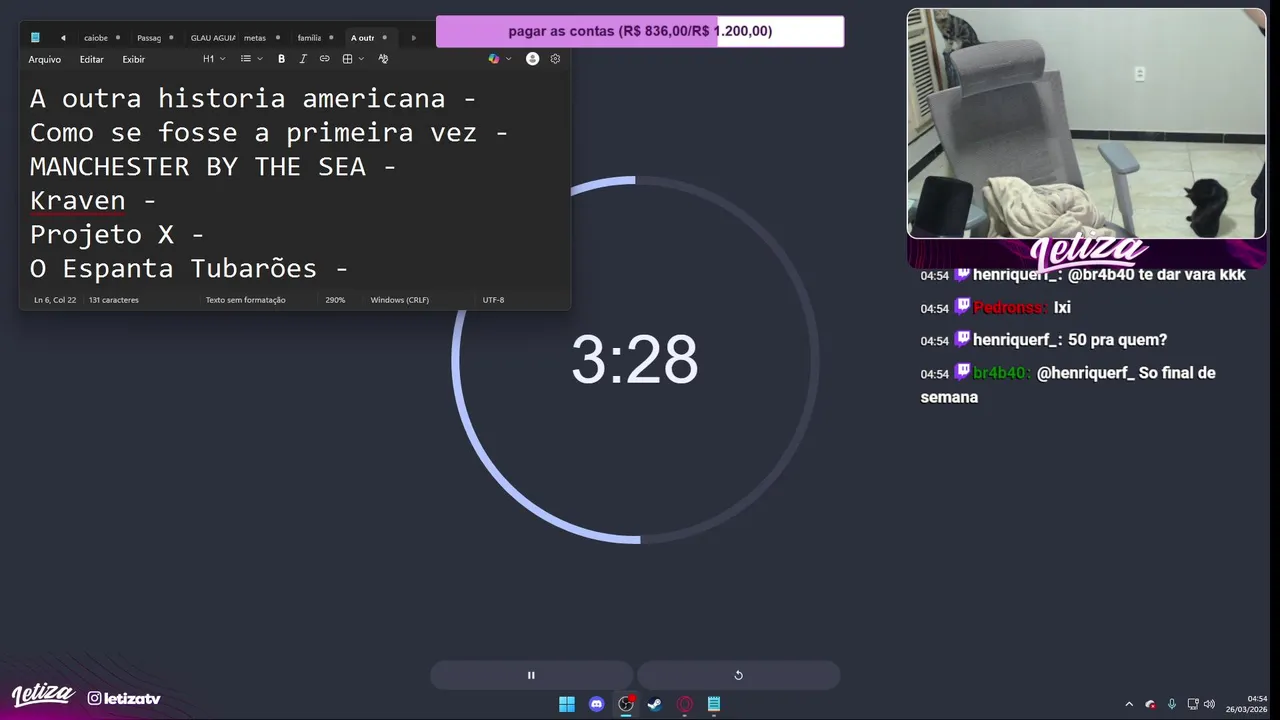
Task: Switch to the familia tab
Action: pyautogui.click(x=317, y=38)
